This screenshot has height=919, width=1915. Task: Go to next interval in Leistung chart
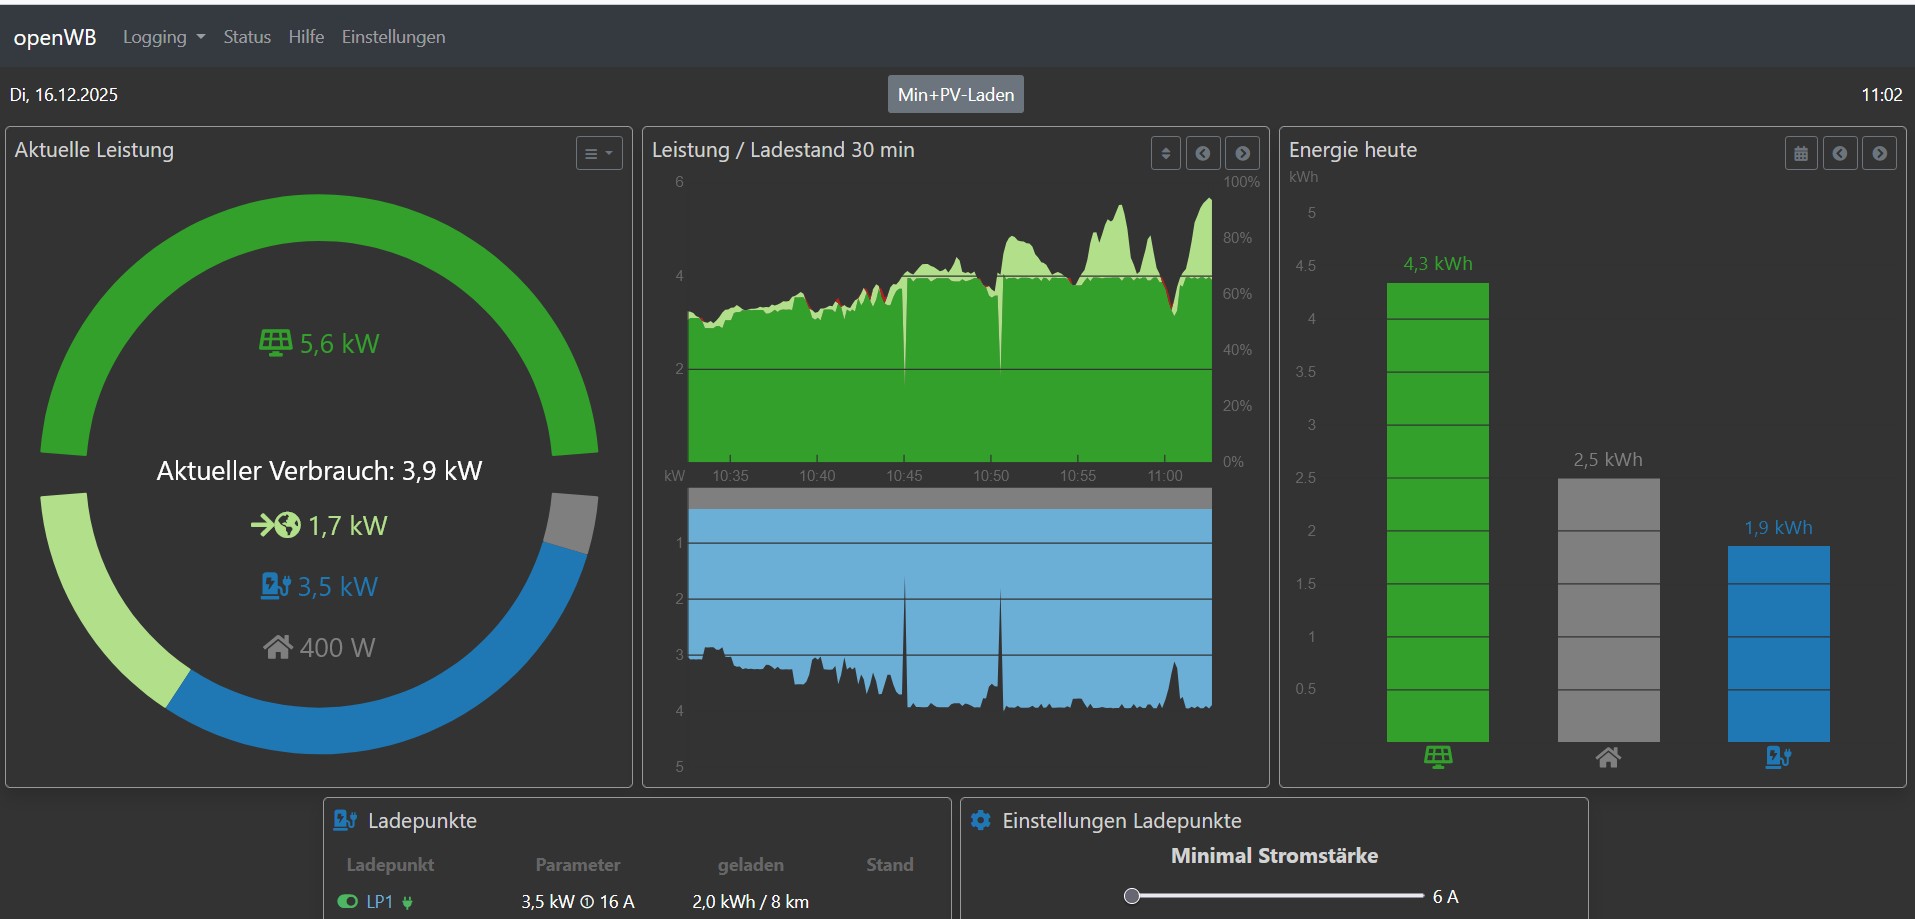pyautogui.click(x=1242, y=153)
